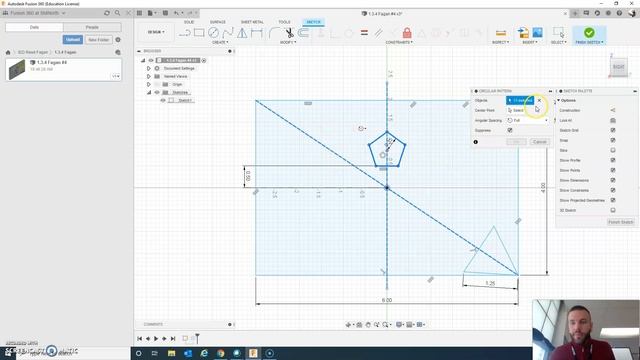Apply the Parallel constraint
The height and width of the screenshot is (360, 640).
[x=378, y=33]
